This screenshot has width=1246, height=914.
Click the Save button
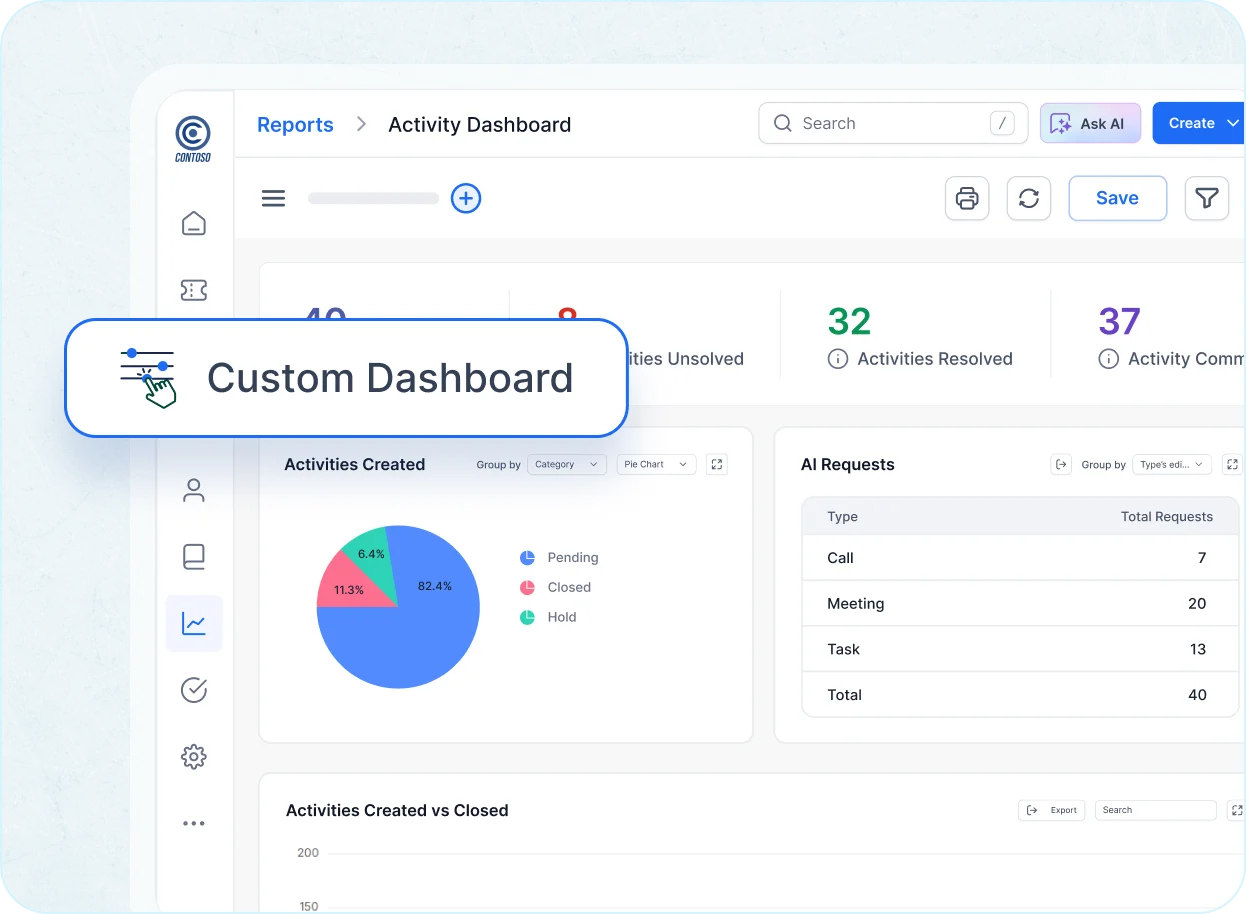point(1117,198)
